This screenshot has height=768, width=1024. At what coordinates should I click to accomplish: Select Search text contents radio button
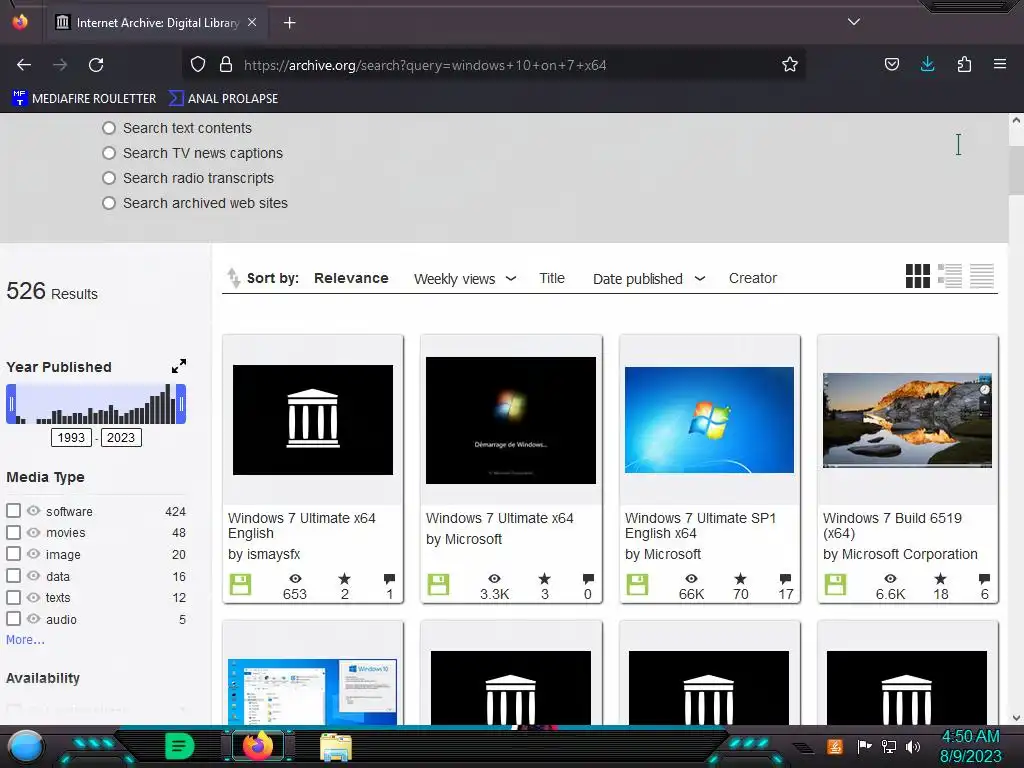[109, 128]
